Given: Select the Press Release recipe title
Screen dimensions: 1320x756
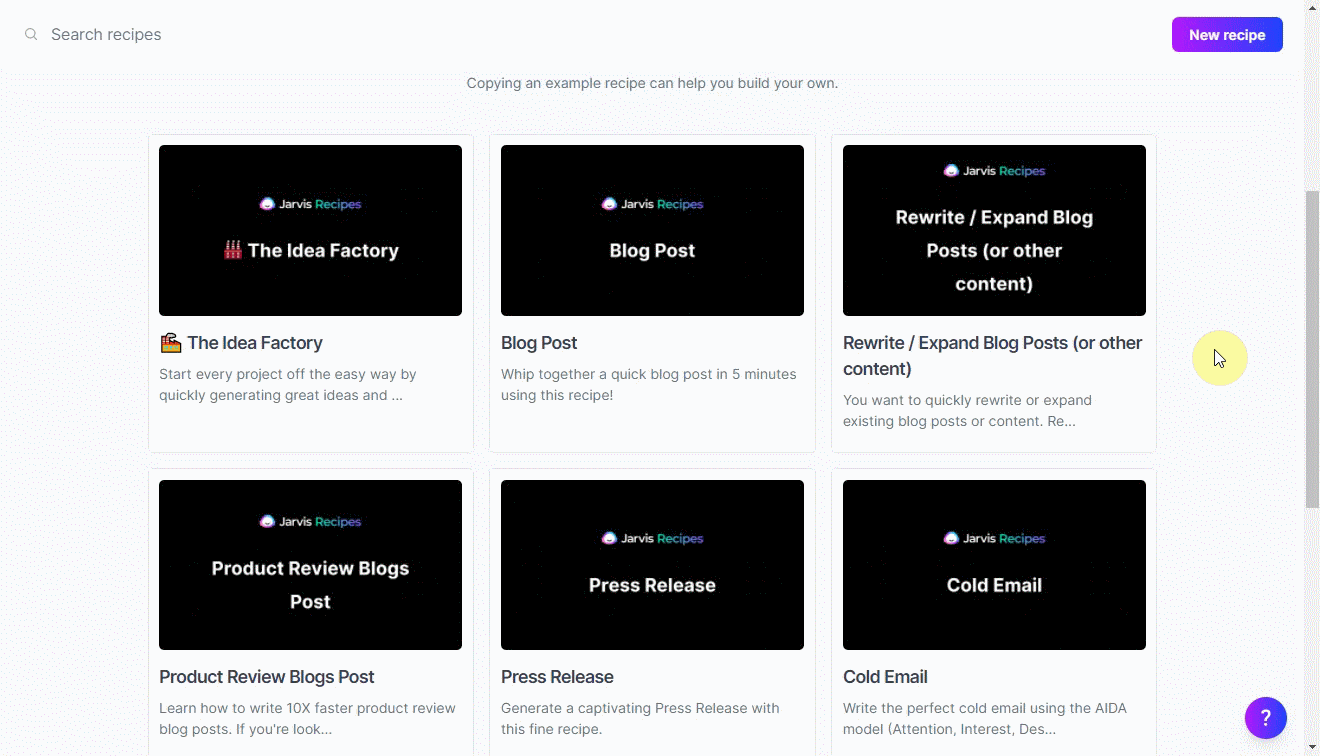Looking at the screenshot, I should (x=557, y=677).
